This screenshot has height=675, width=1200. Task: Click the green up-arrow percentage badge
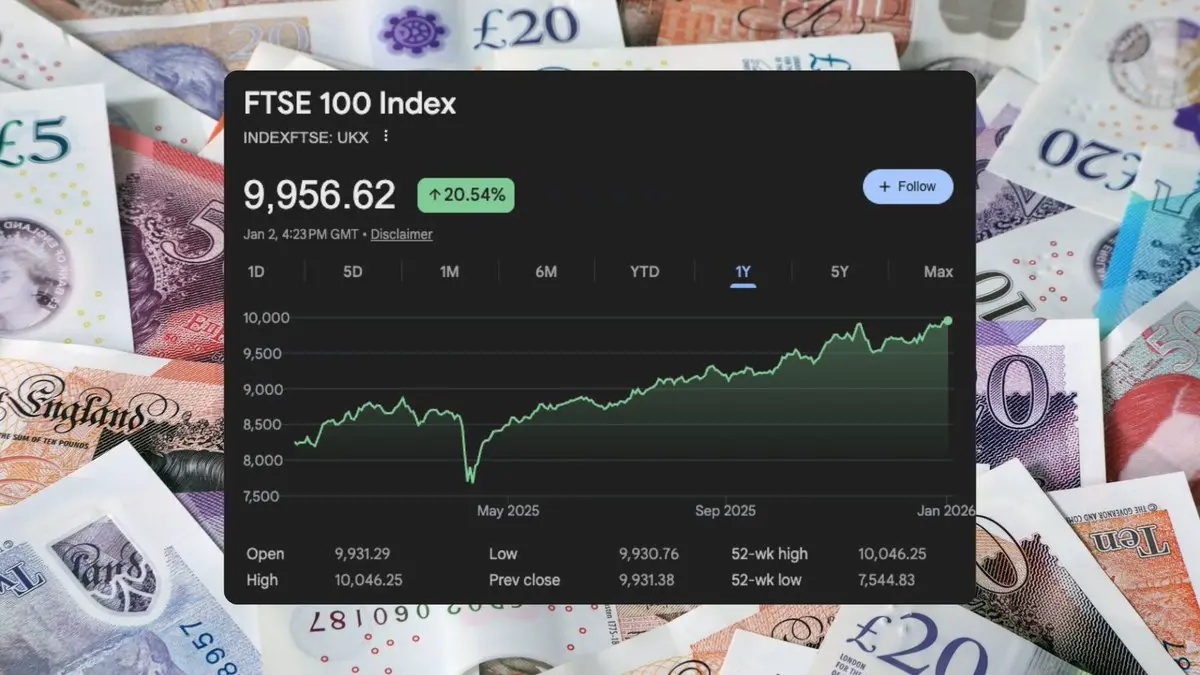click(466, 195)
